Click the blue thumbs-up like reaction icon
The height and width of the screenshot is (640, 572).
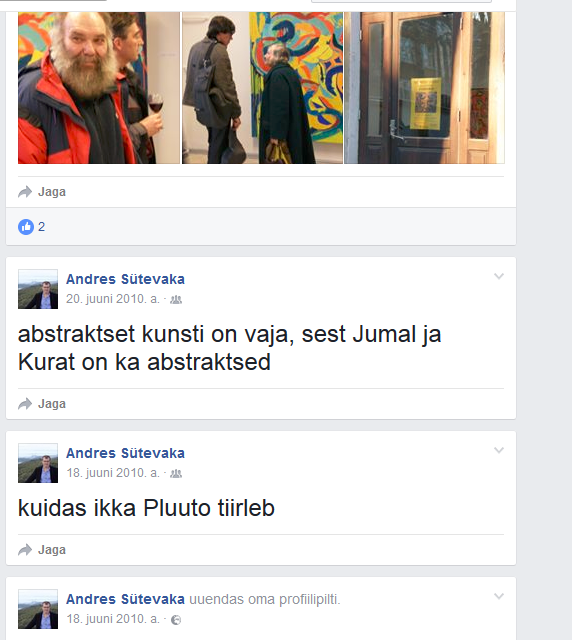tap(26, 227)
